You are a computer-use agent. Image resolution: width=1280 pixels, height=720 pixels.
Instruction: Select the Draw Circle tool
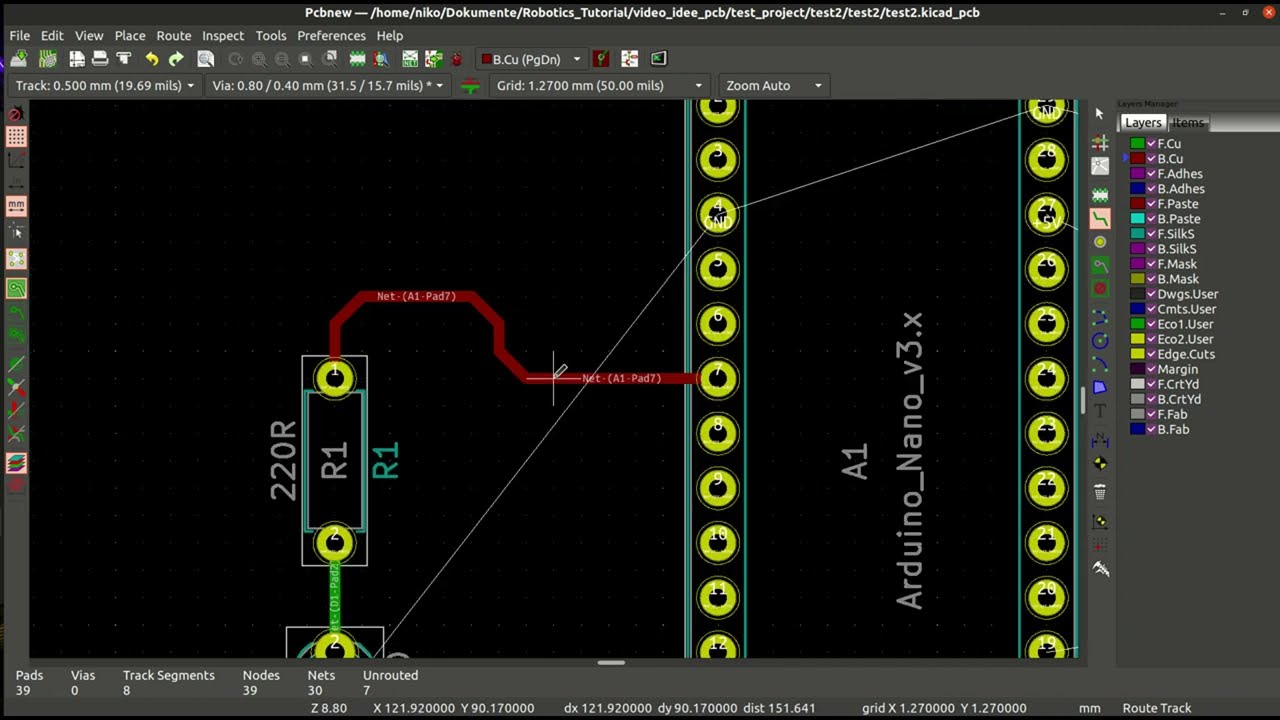coord(1100,341)
